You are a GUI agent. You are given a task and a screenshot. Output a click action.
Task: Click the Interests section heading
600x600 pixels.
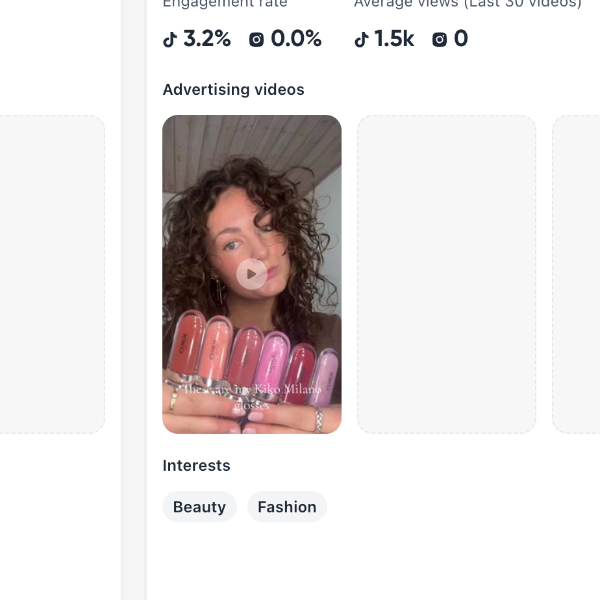(196, 466)
